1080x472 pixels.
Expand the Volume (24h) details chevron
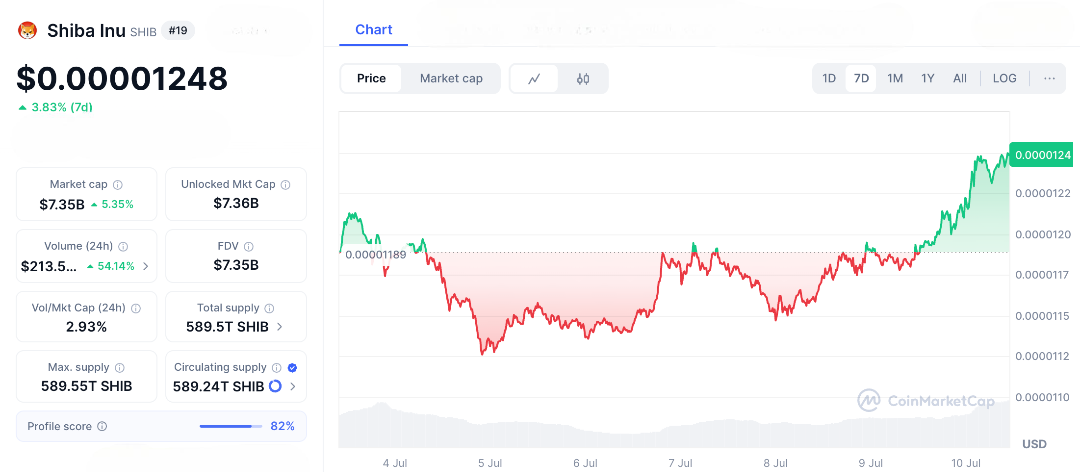pyautogui.click(x=146, y=266)
